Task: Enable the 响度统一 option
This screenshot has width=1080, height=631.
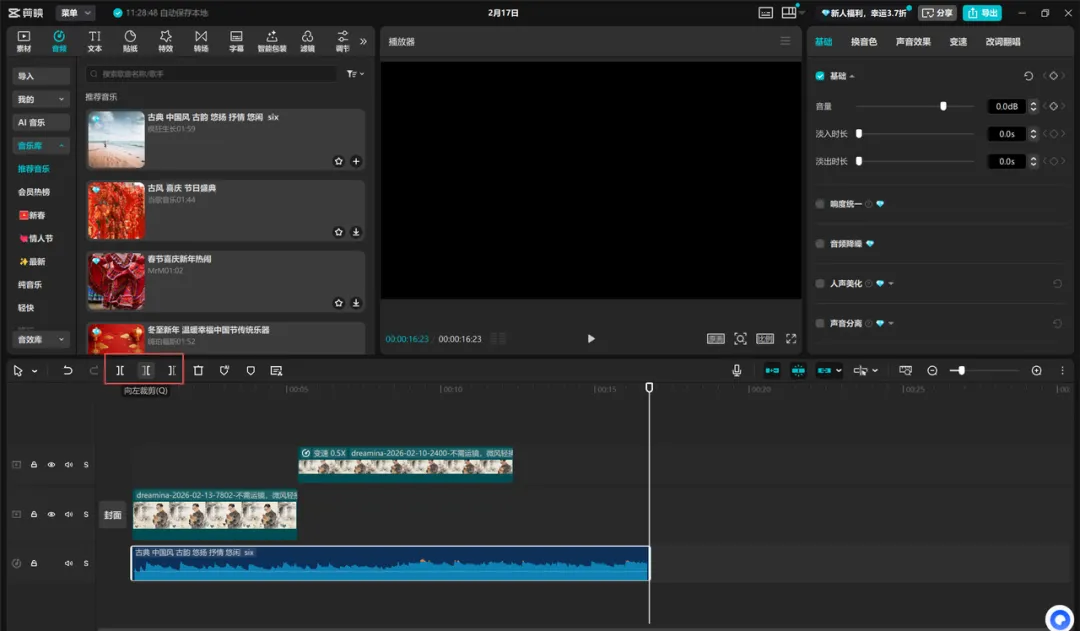Action: [x=820, y=204]
